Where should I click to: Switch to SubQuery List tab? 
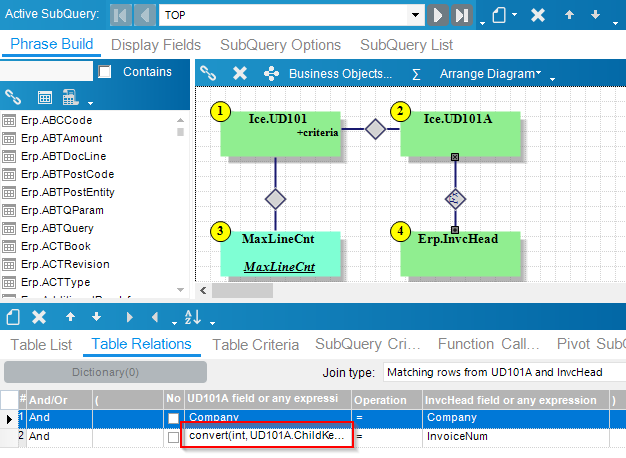click(406, 45)
